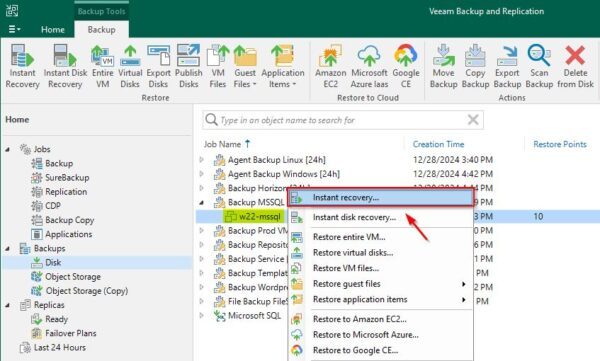The width and height of the screenshot is (600, 361).
Task: Click Move Backup action icon
Action: [x=443, y=66]
